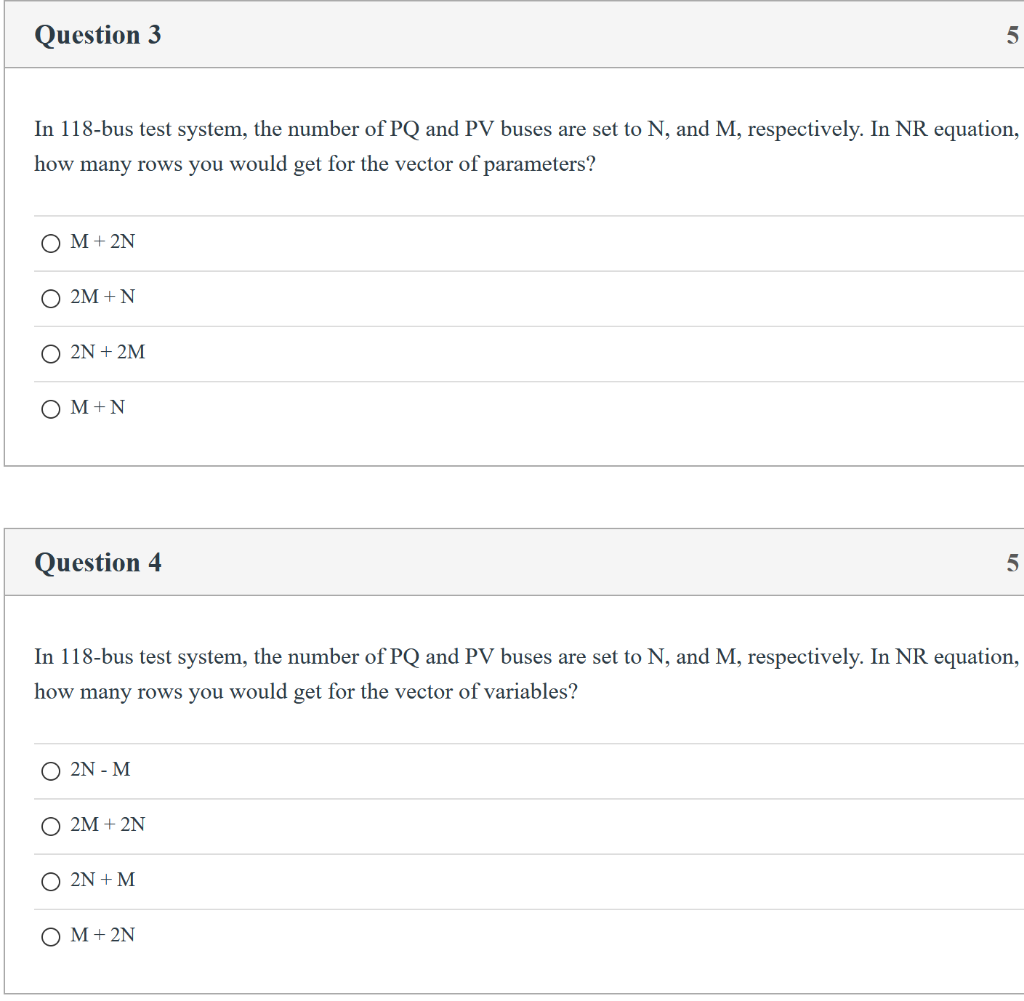
Task: Select radio button for 2N + 2M in Question 3
Action: click(50, 353)
